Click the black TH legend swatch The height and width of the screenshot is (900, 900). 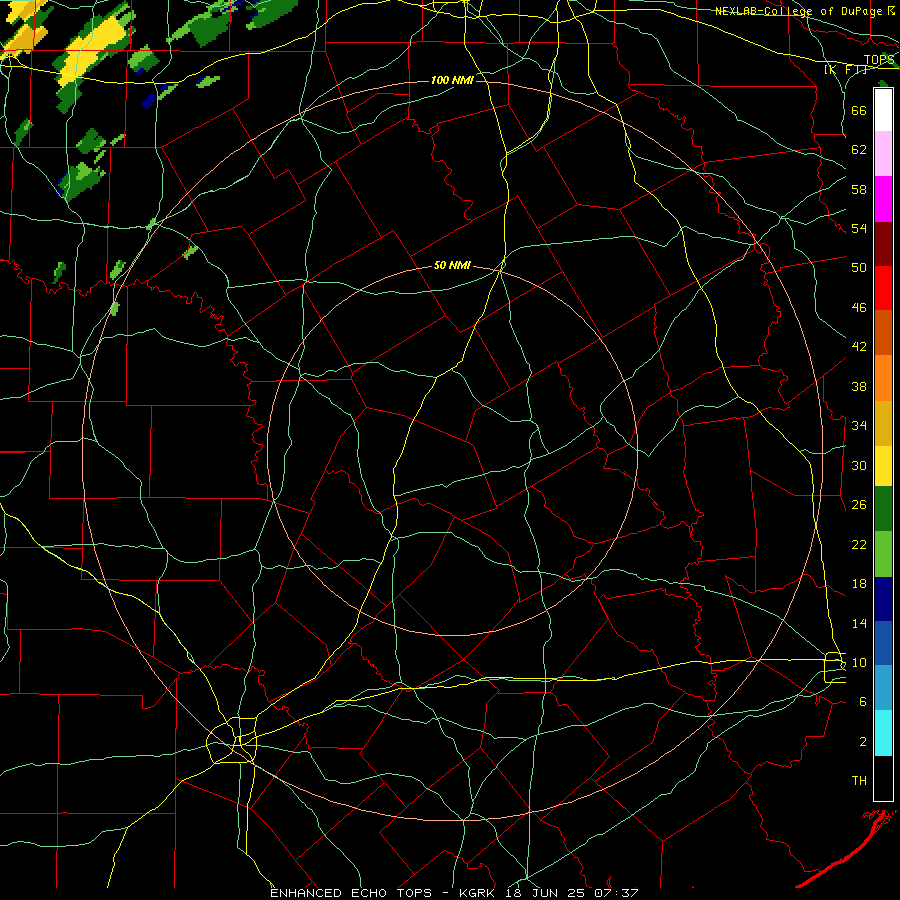pyautogui.click(x=883, y=778)
